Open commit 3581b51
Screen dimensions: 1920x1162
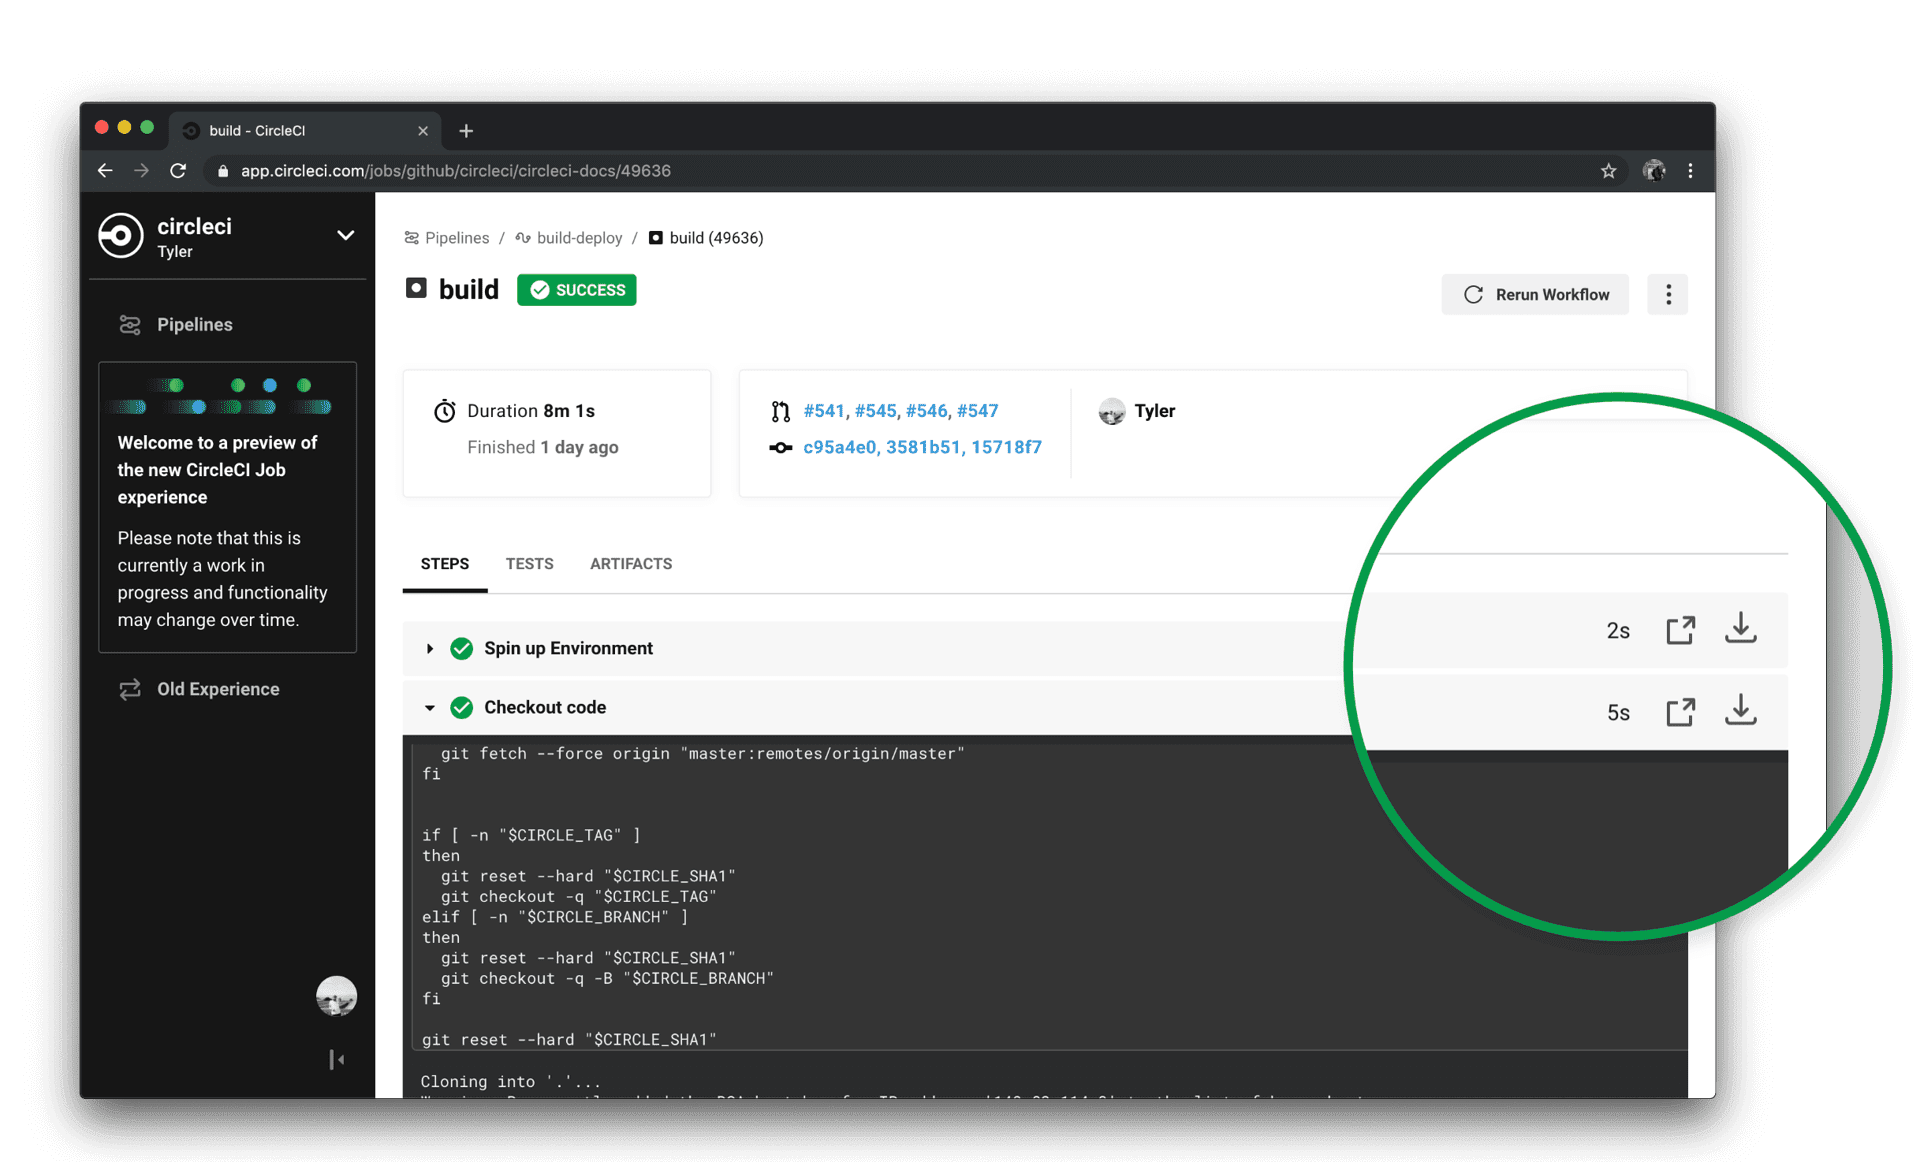click(924, 447)
